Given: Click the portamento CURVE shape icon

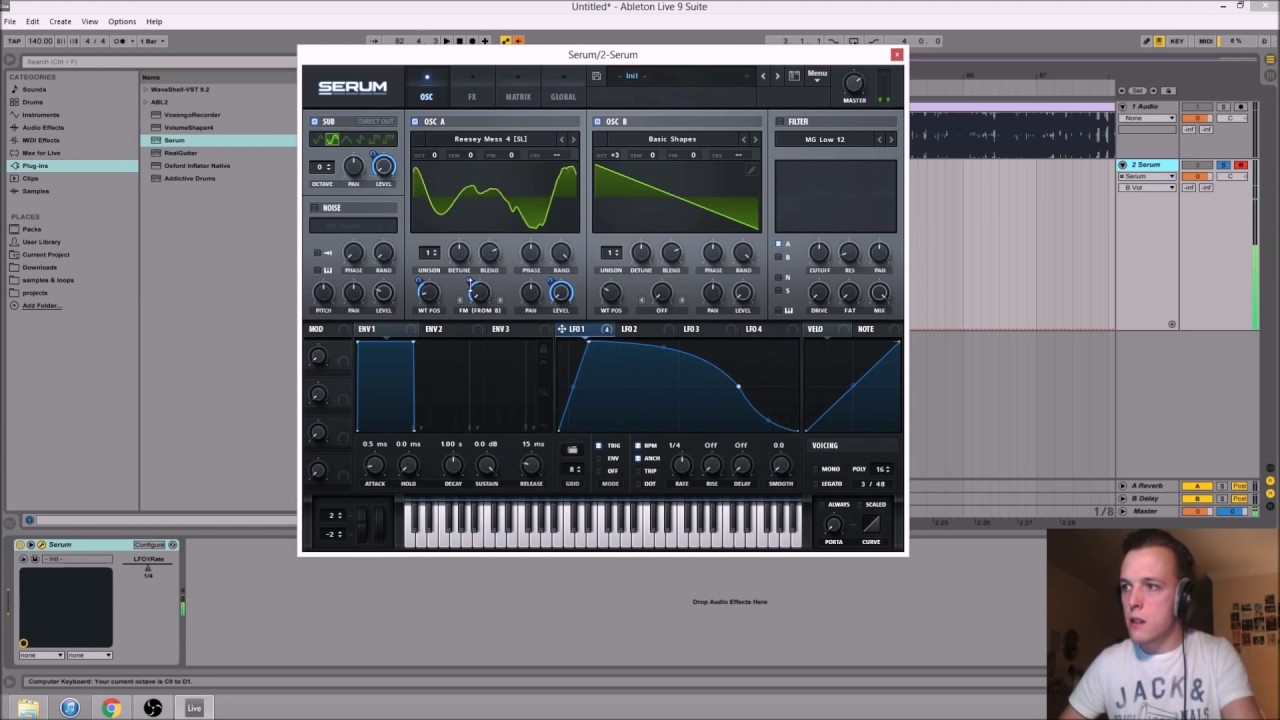Looking at the screenshot, I should (871, 525).
